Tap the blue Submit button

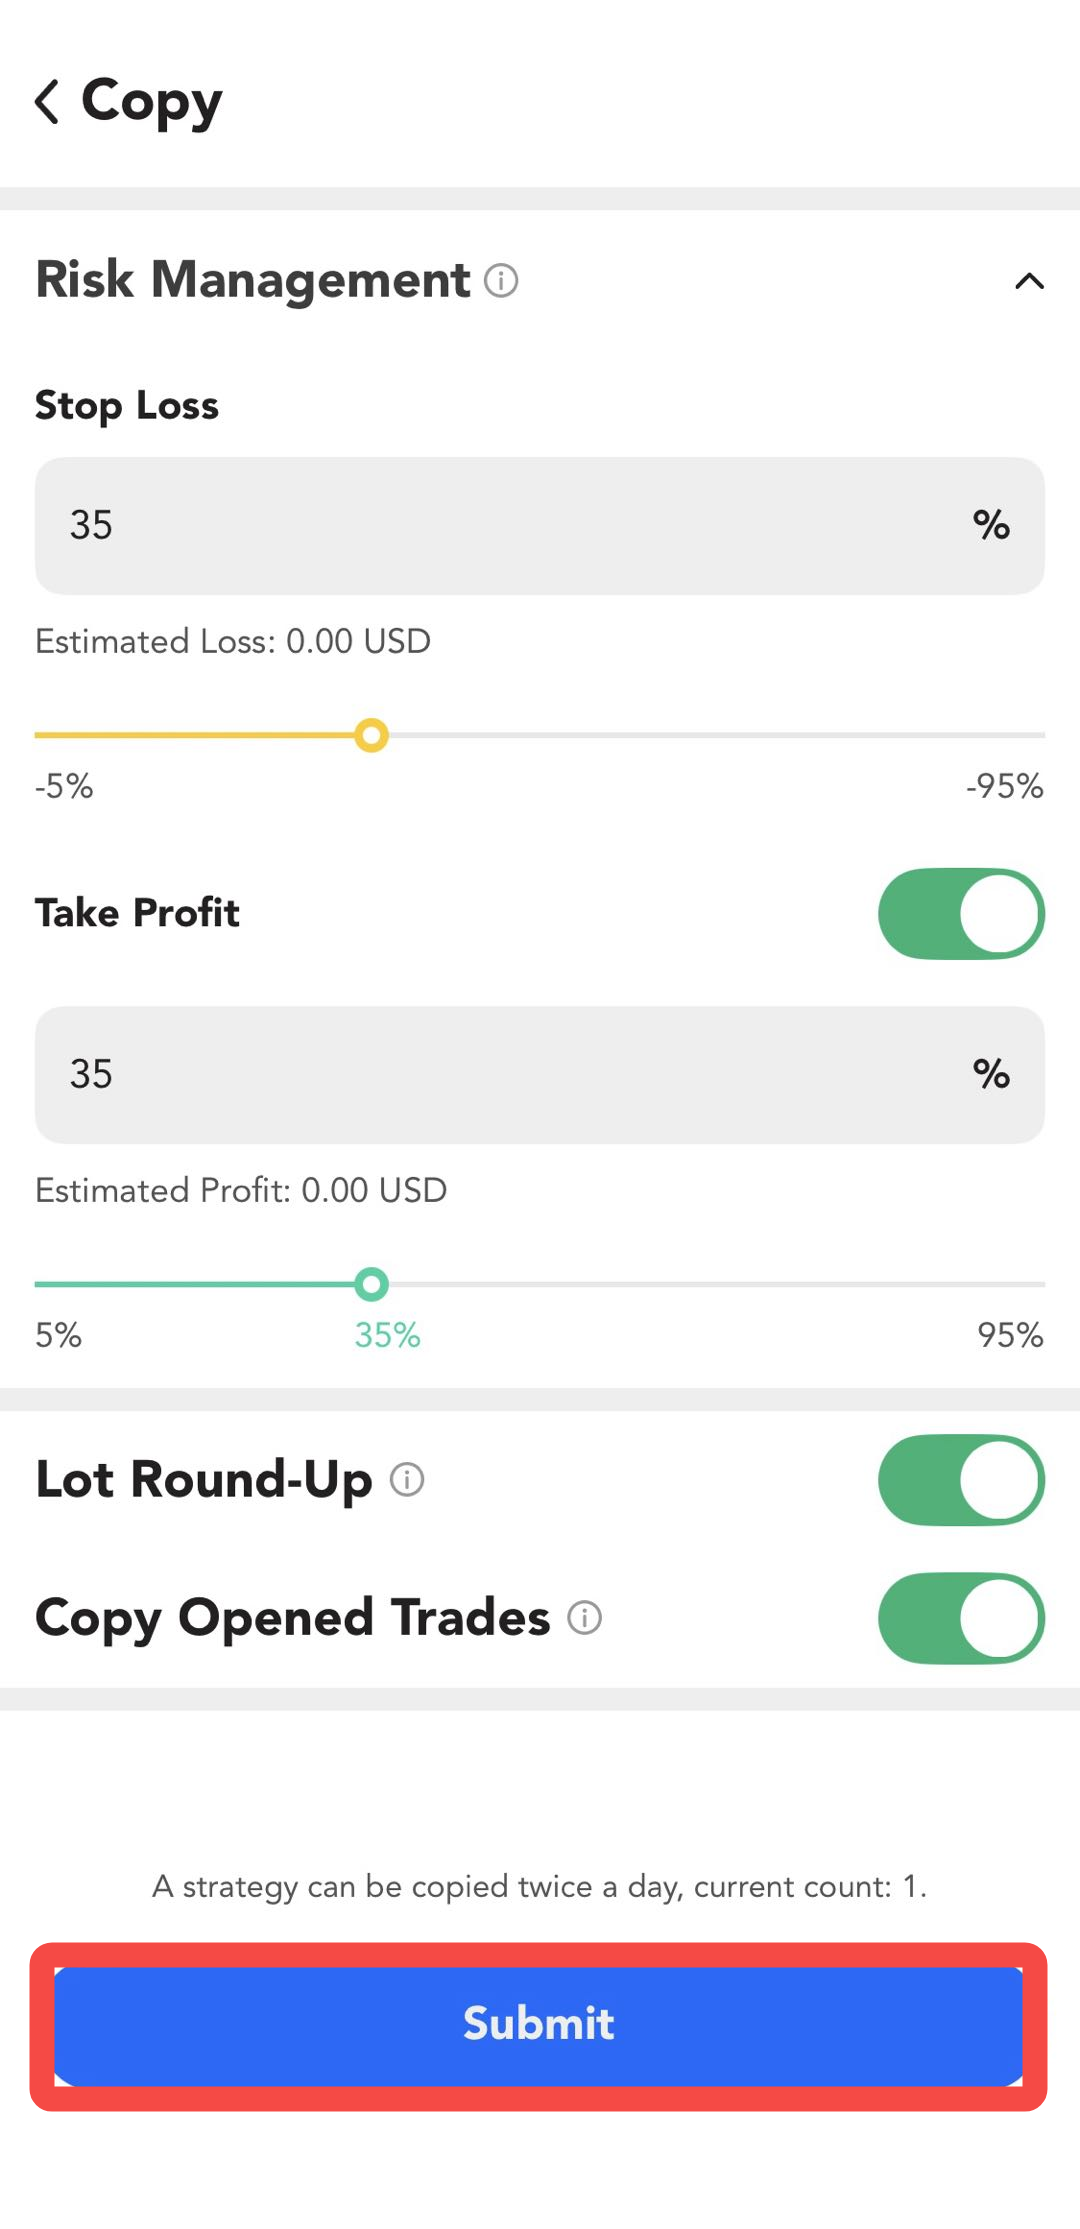[x=538, y=2026]
